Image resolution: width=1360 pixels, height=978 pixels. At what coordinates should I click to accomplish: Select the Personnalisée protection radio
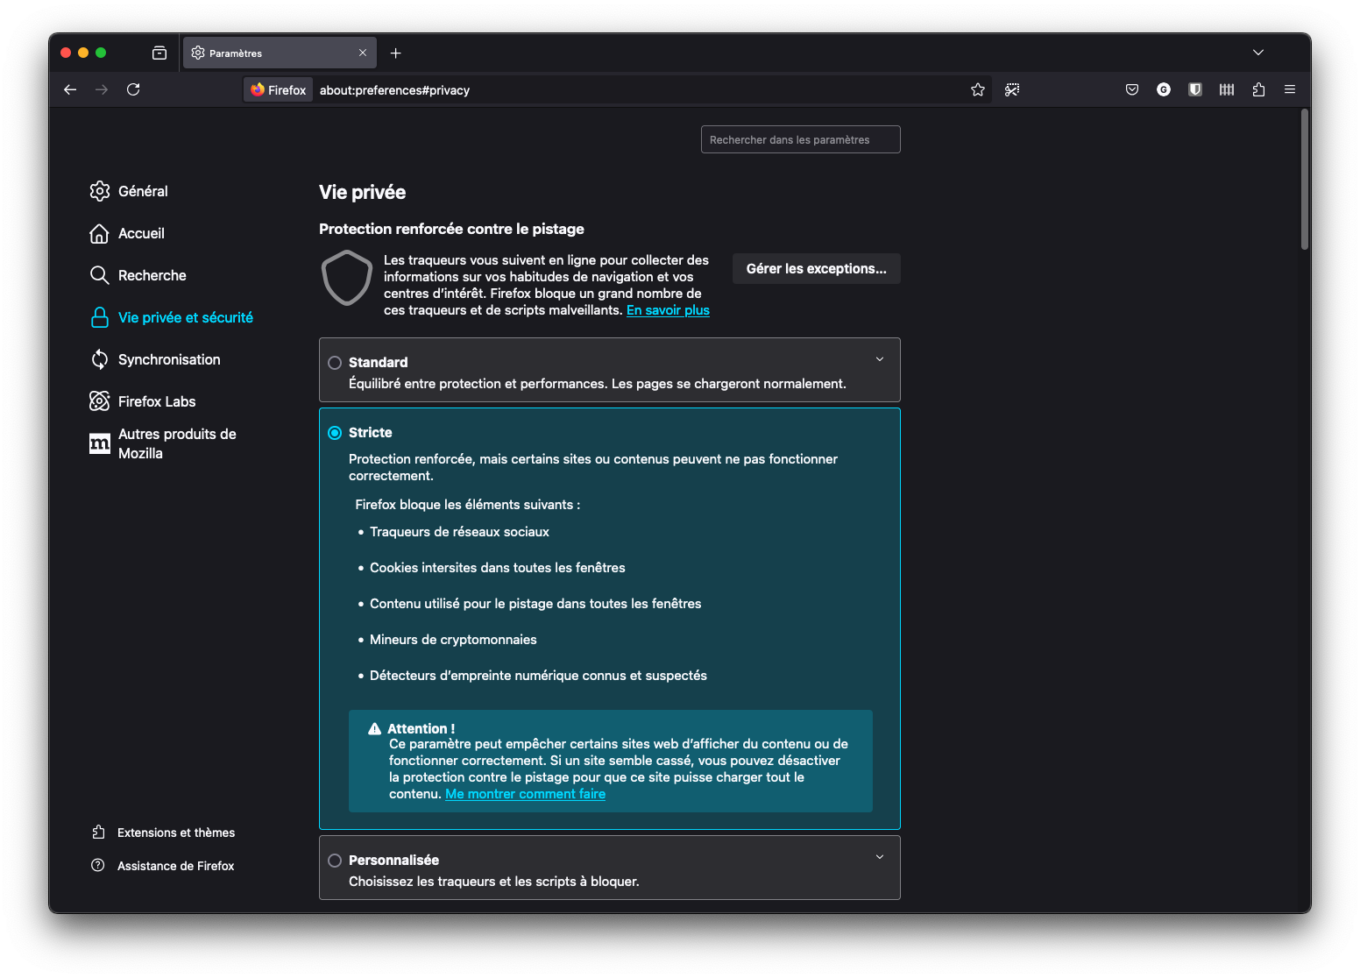pos(335,860)
